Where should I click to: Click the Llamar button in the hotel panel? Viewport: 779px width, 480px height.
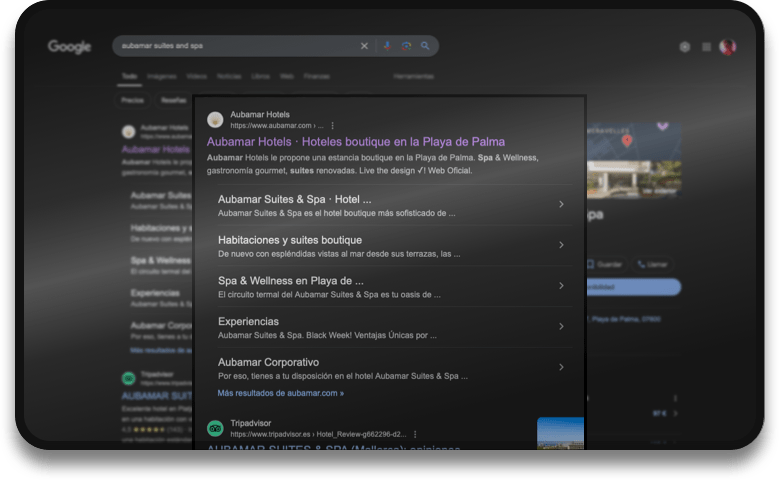653,264
